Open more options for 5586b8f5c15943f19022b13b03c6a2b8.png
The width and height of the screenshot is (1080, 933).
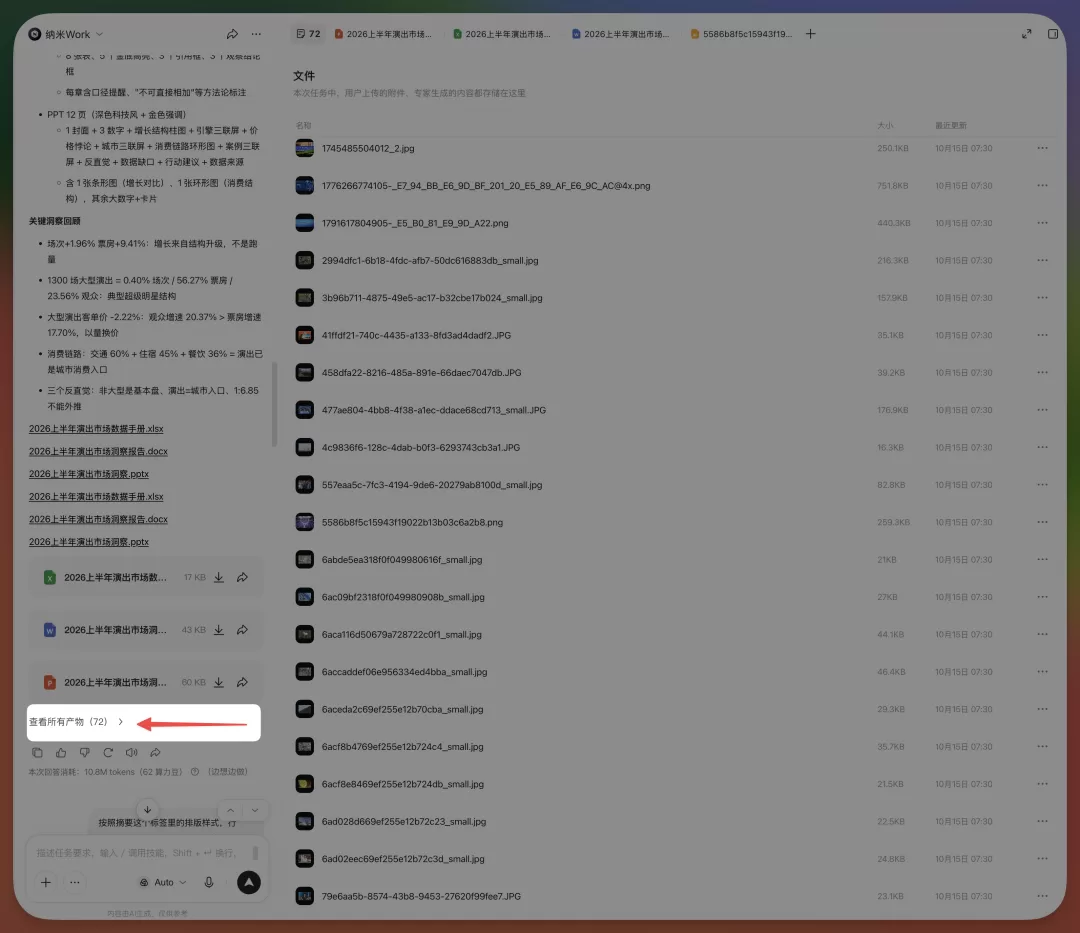[1042, 522]
